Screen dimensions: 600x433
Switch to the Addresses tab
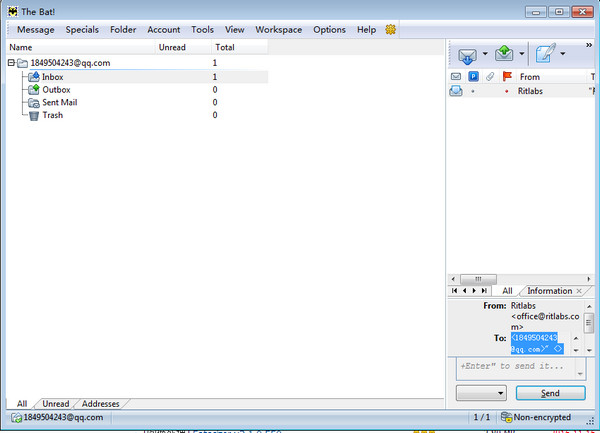pyautogui.click(x=100, y=404)
